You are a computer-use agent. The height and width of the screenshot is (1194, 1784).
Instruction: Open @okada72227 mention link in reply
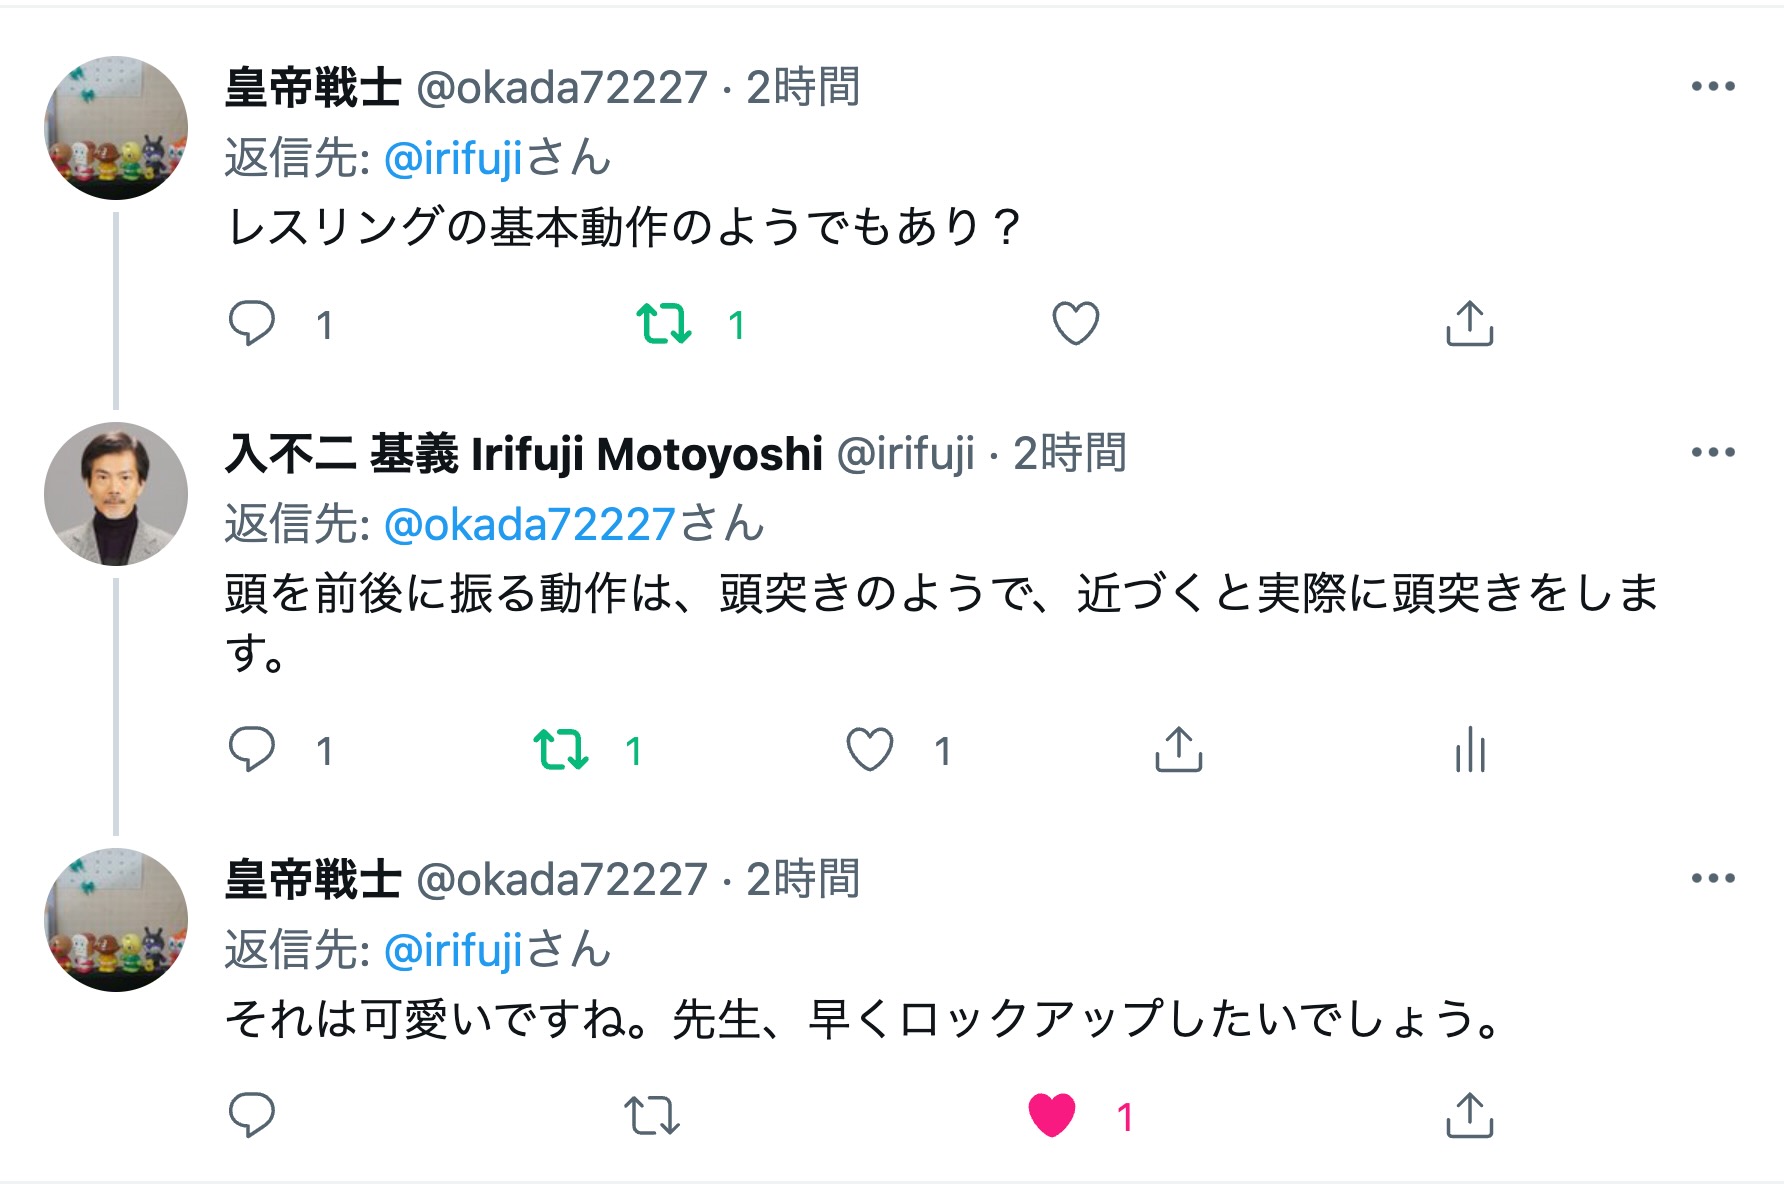[x=530, y=524]
